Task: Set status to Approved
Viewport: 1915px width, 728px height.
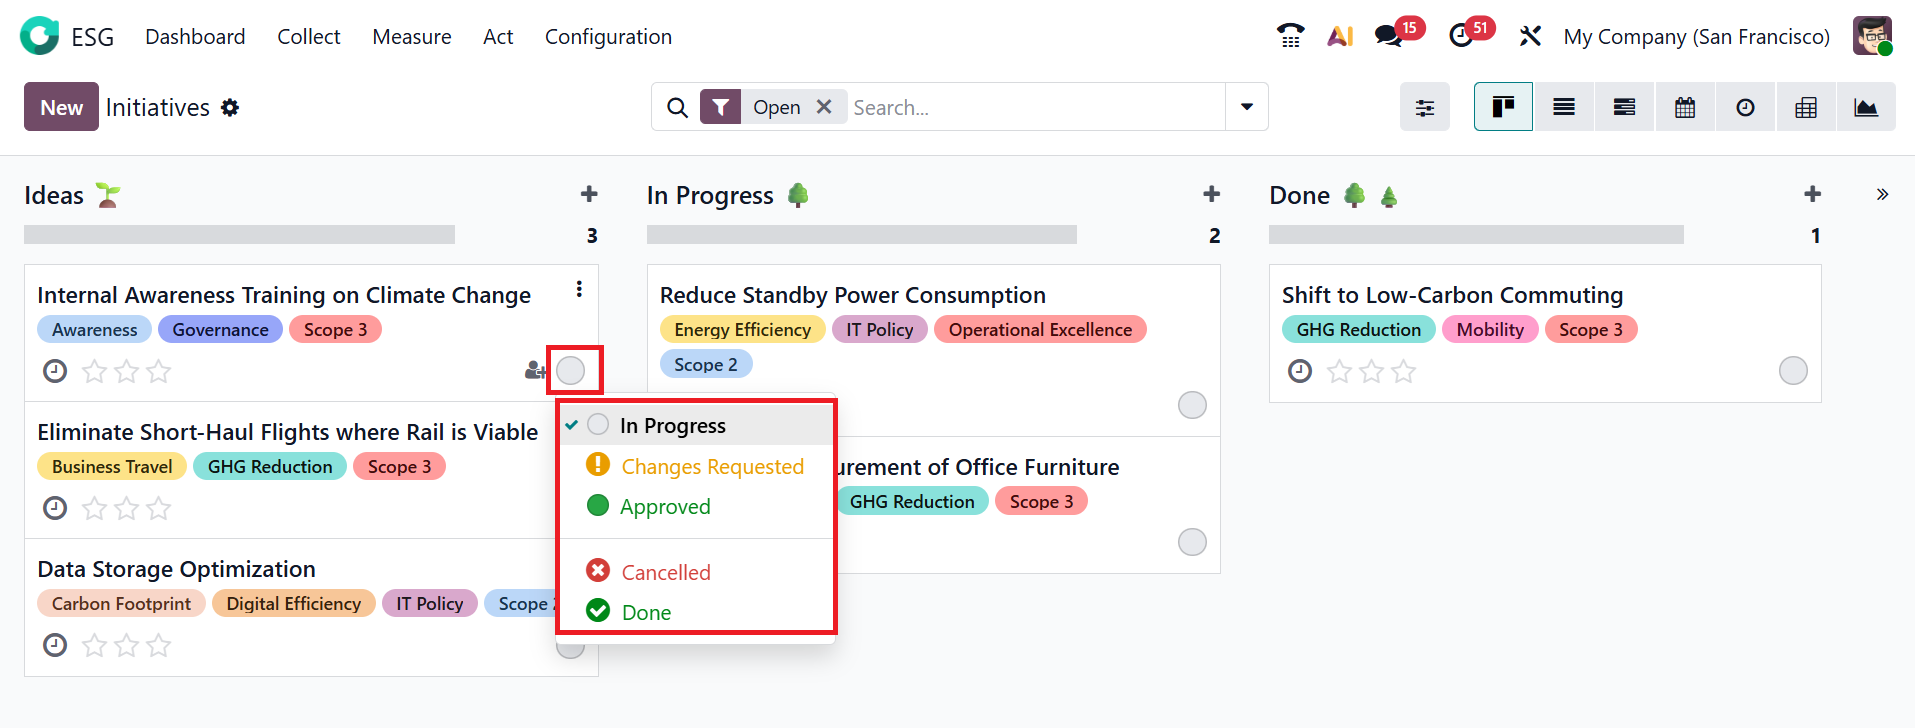Action: click(x=664, y=507)
